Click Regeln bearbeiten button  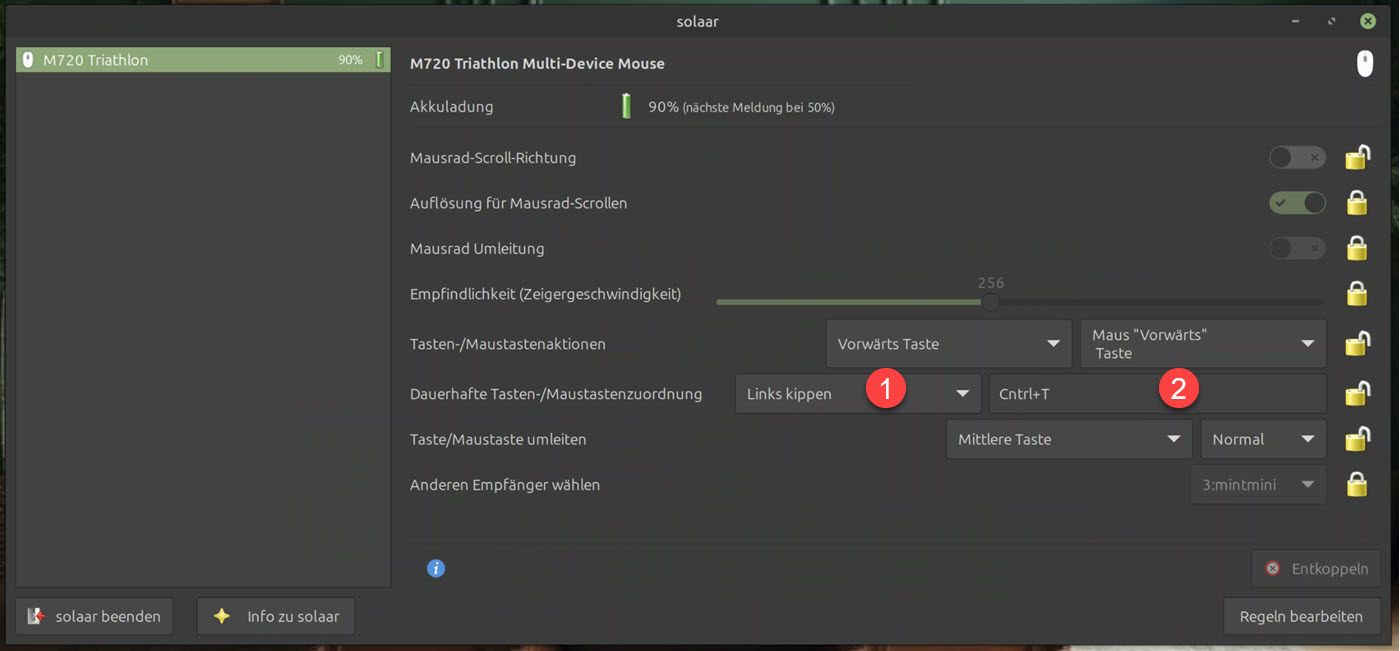coord(1301,616)
